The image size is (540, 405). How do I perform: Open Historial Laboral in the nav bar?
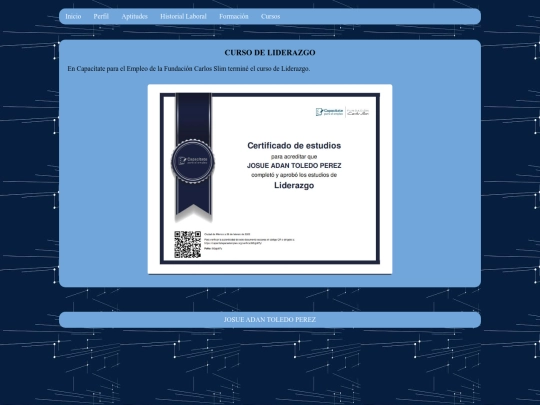pyautogui.click(x=183, y=16)
